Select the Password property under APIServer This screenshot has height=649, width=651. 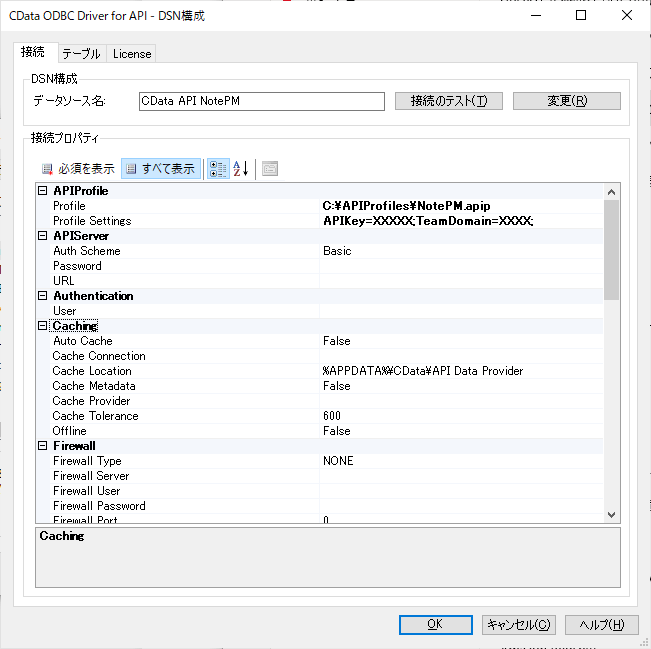click(x=77, y=266)
